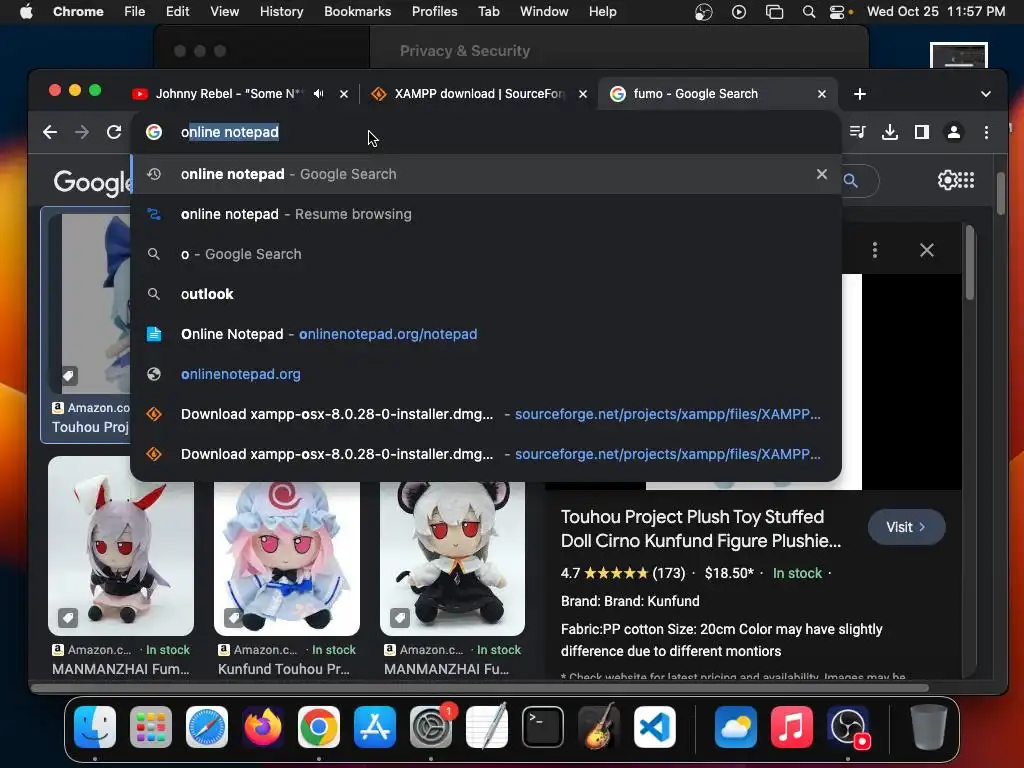1024x768 pixels.
Task: Open Finder from the Dock
Action: pos(95,727)
